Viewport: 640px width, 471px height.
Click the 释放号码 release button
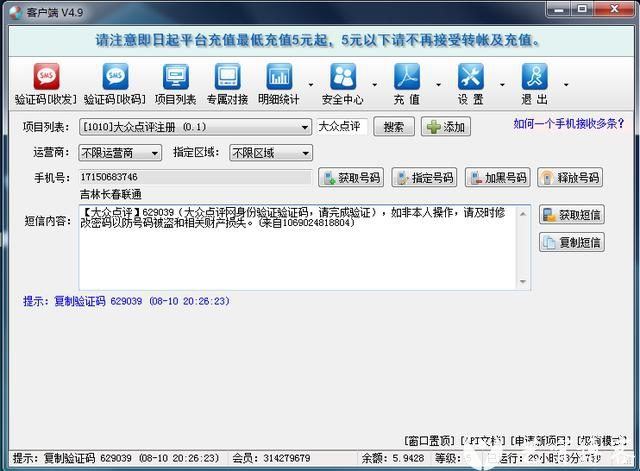click(570, 178)
